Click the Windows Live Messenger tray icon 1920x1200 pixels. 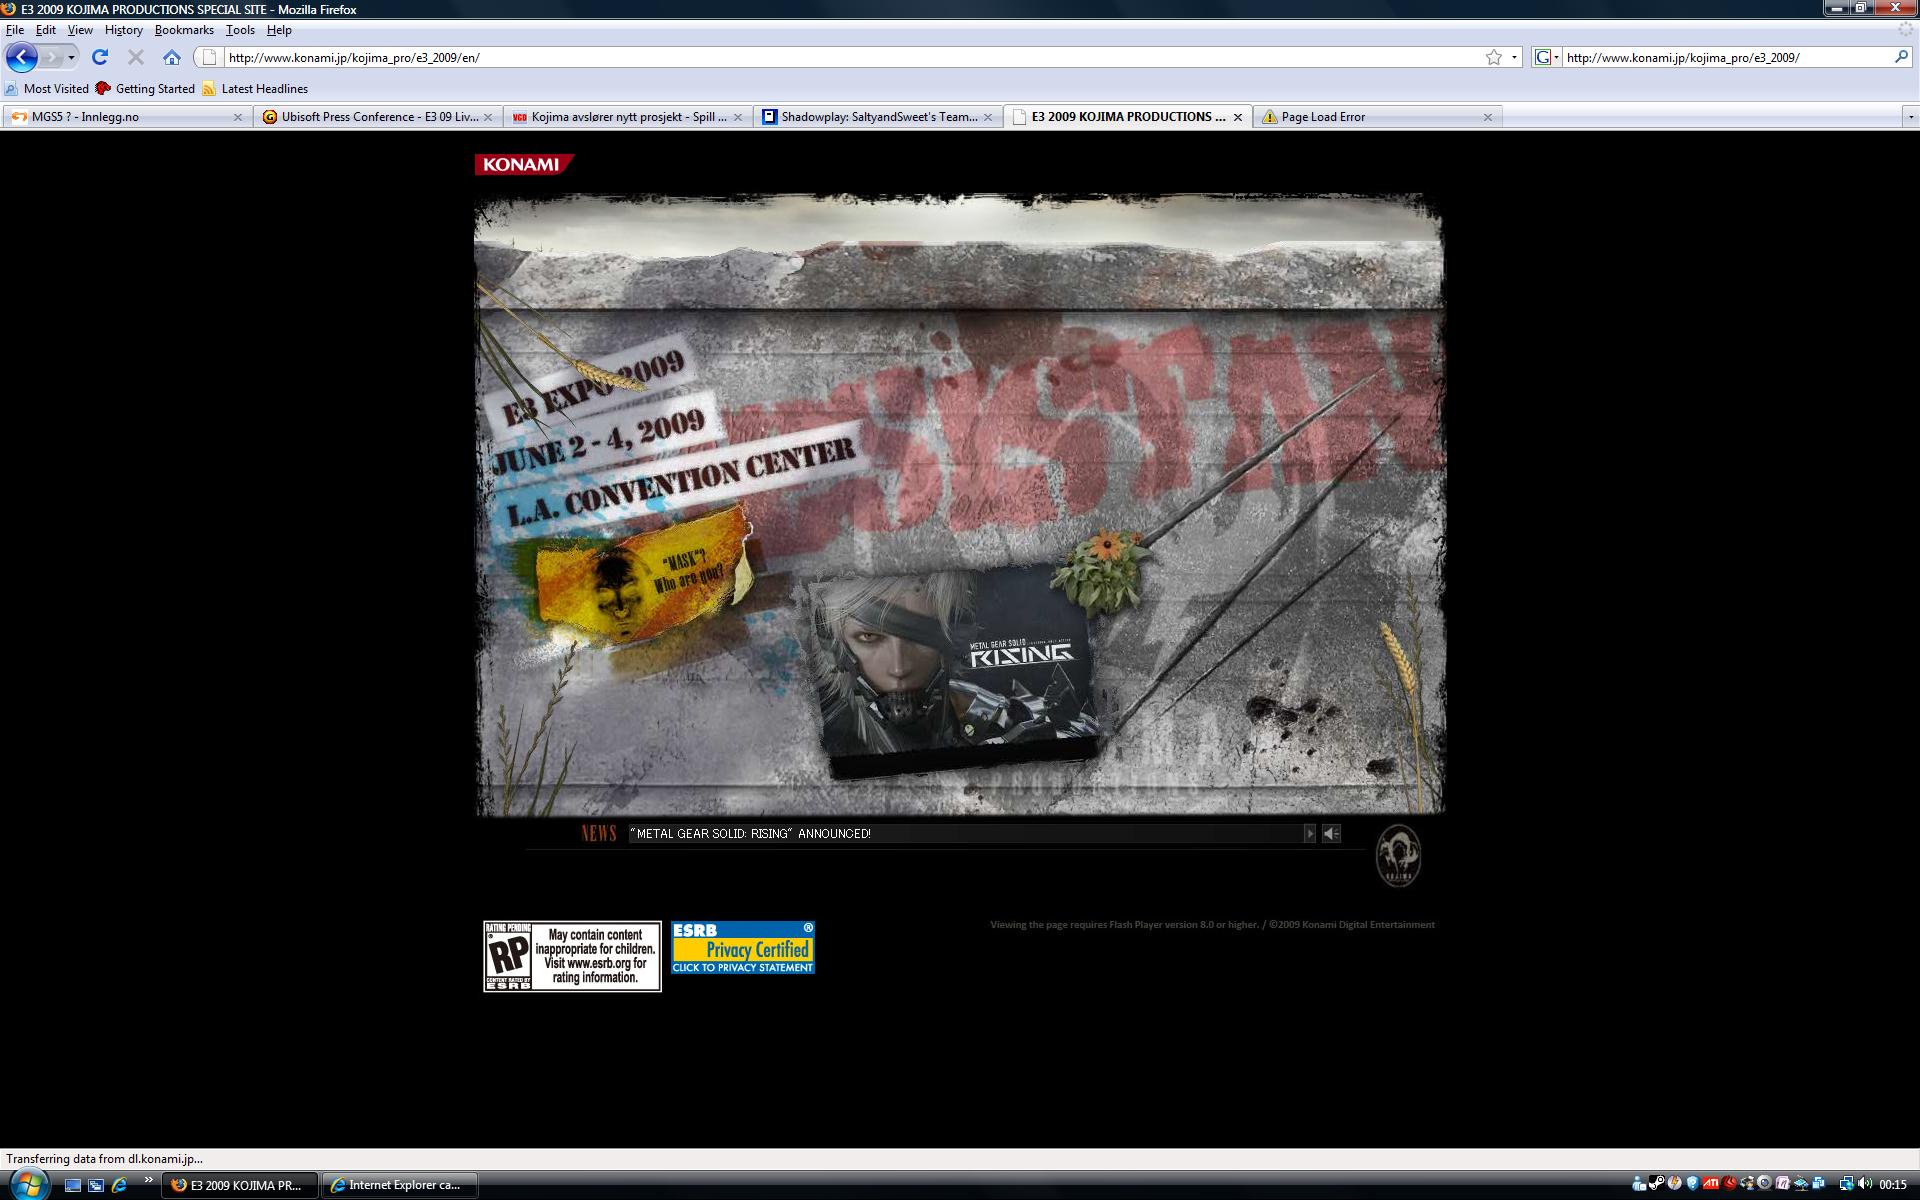coord(1637,1184)
